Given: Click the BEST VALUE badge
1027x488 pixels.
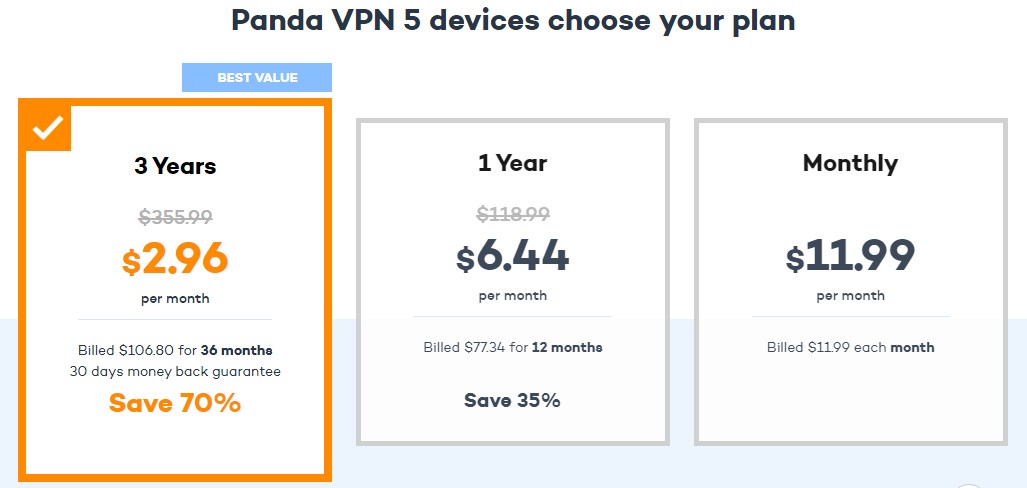Looking at the screenshot, I should click(x=257, y=77).
